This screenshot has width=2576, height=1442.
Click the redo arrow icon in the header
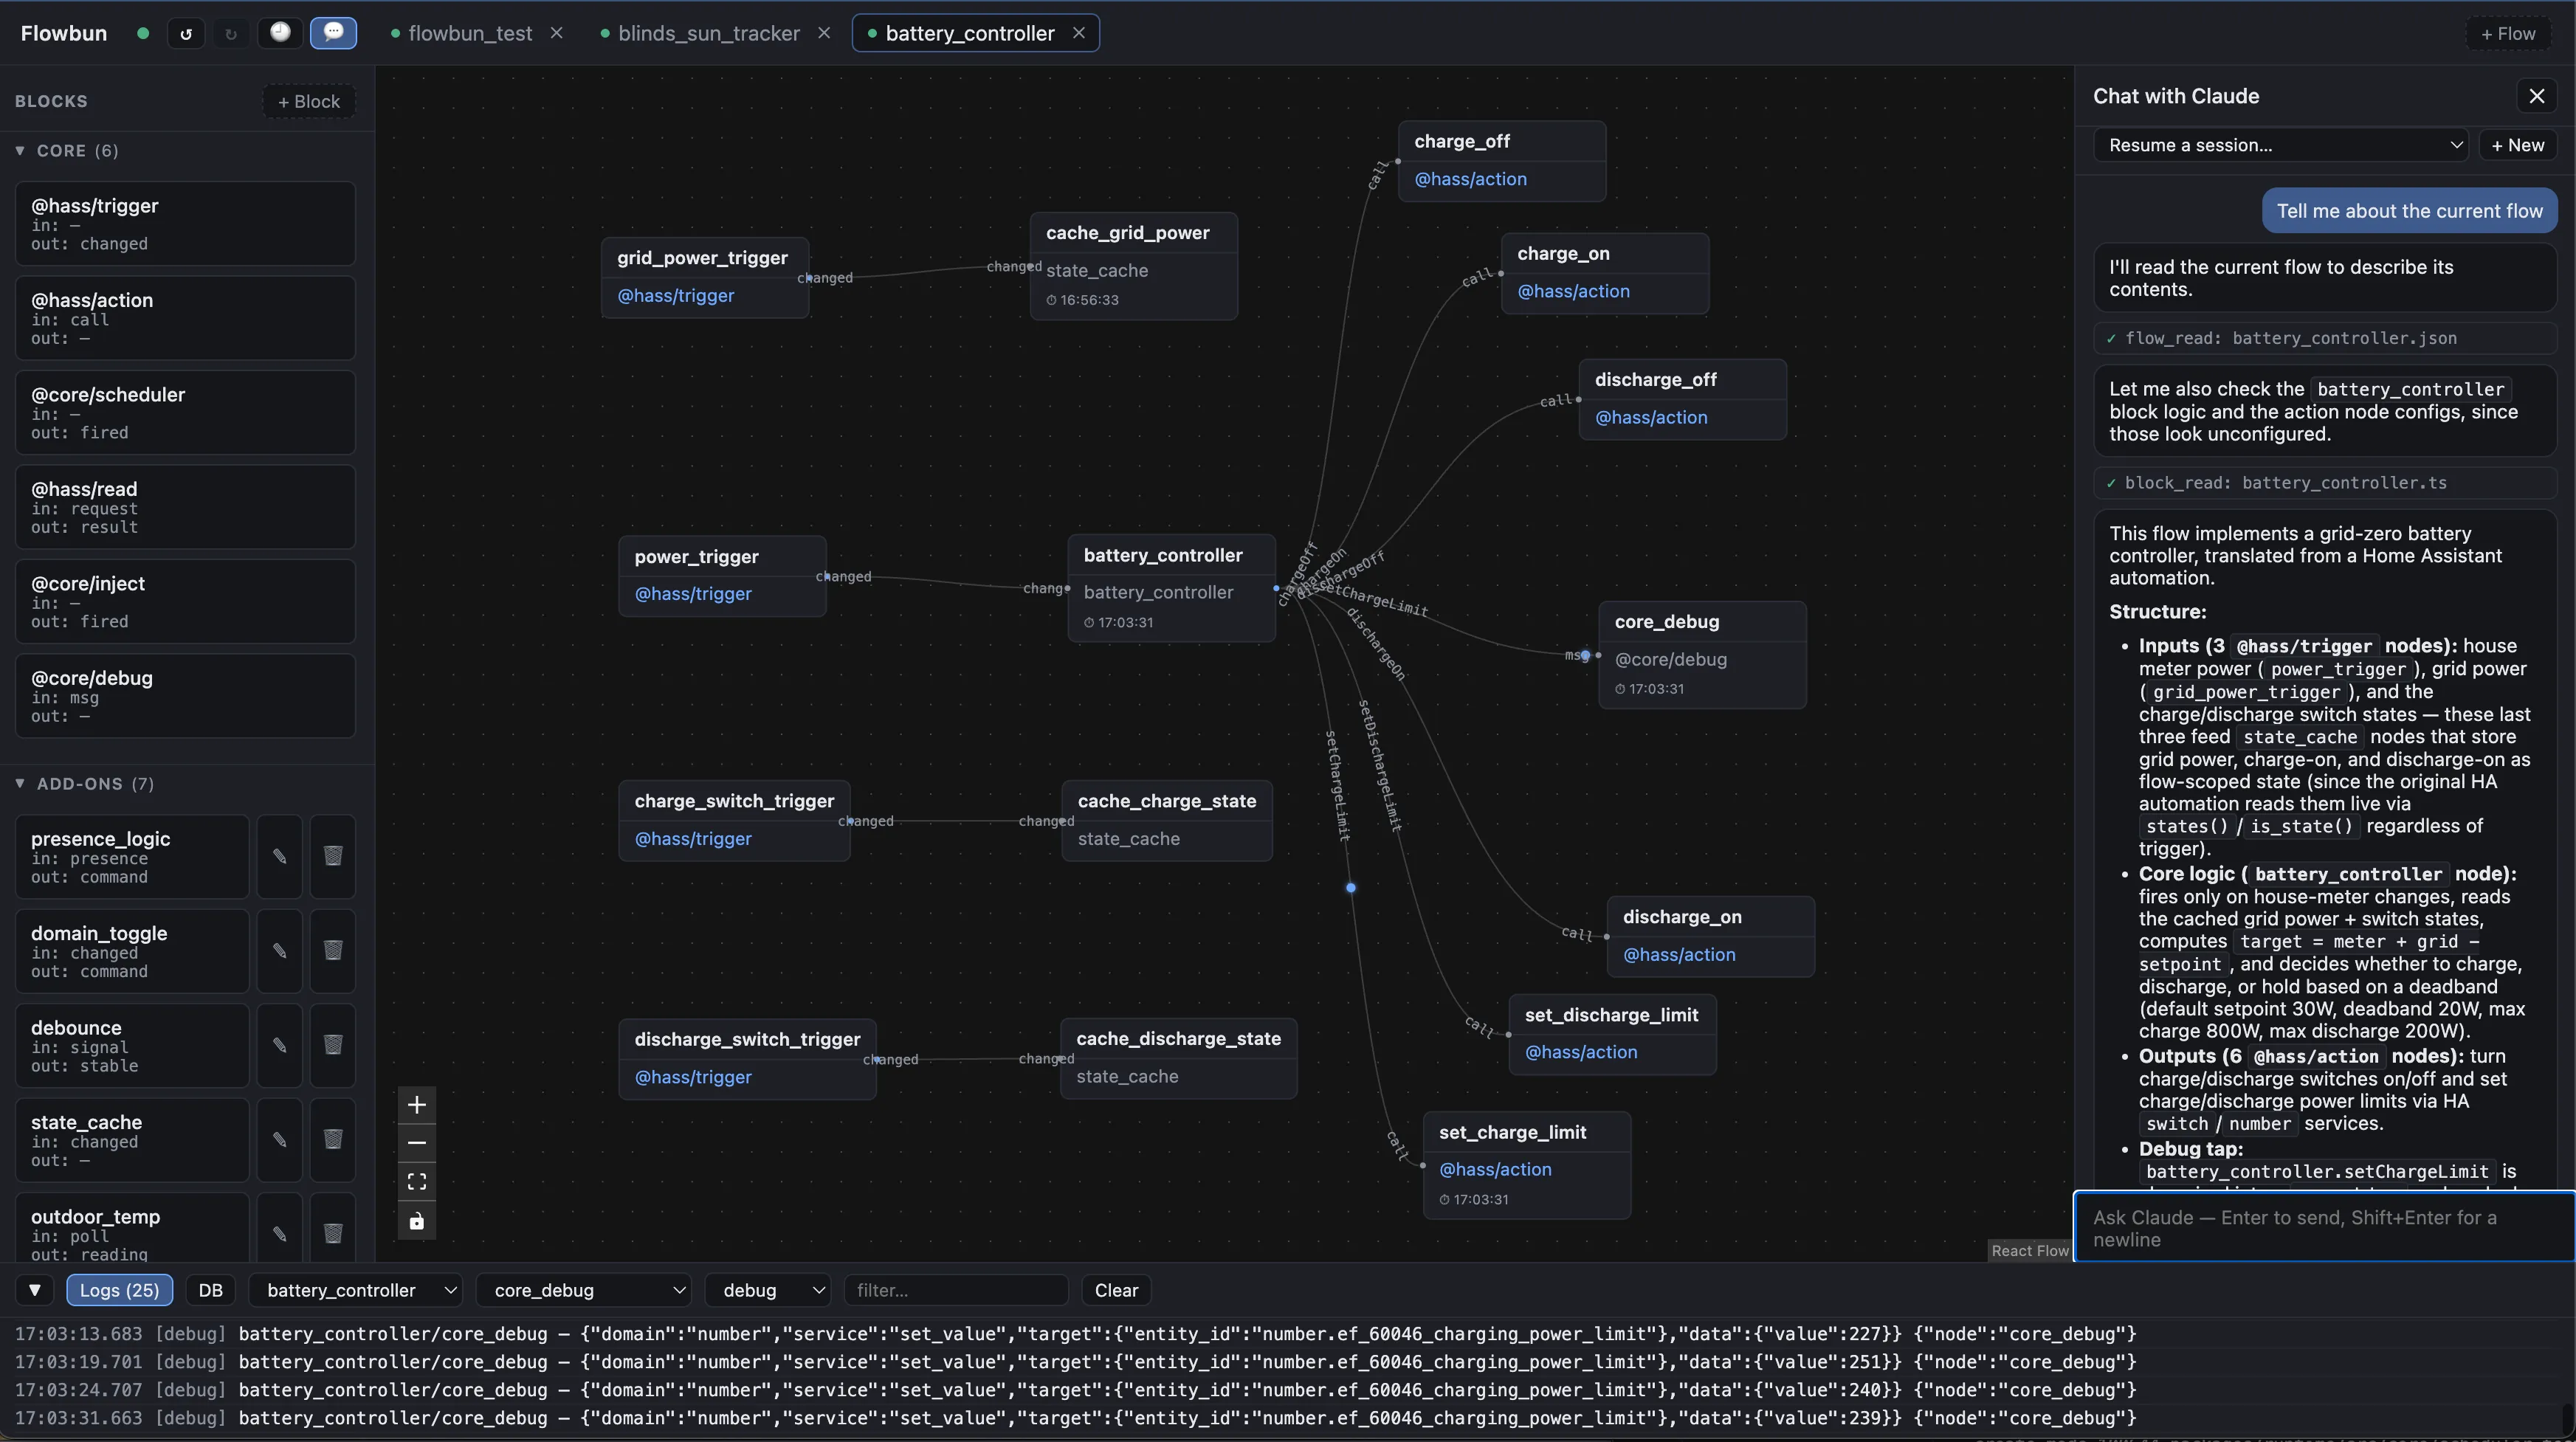click(x=231, y=33)
